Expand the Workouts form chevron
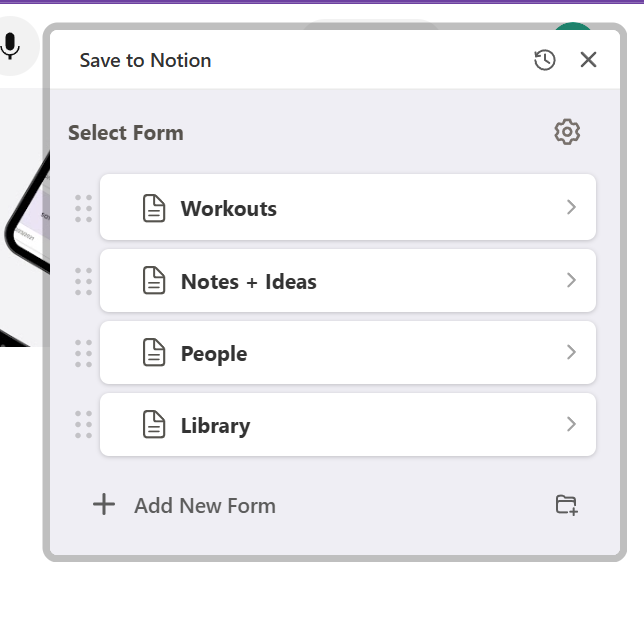The height and width of the screenshot is (631, 644). click(571, 207)
